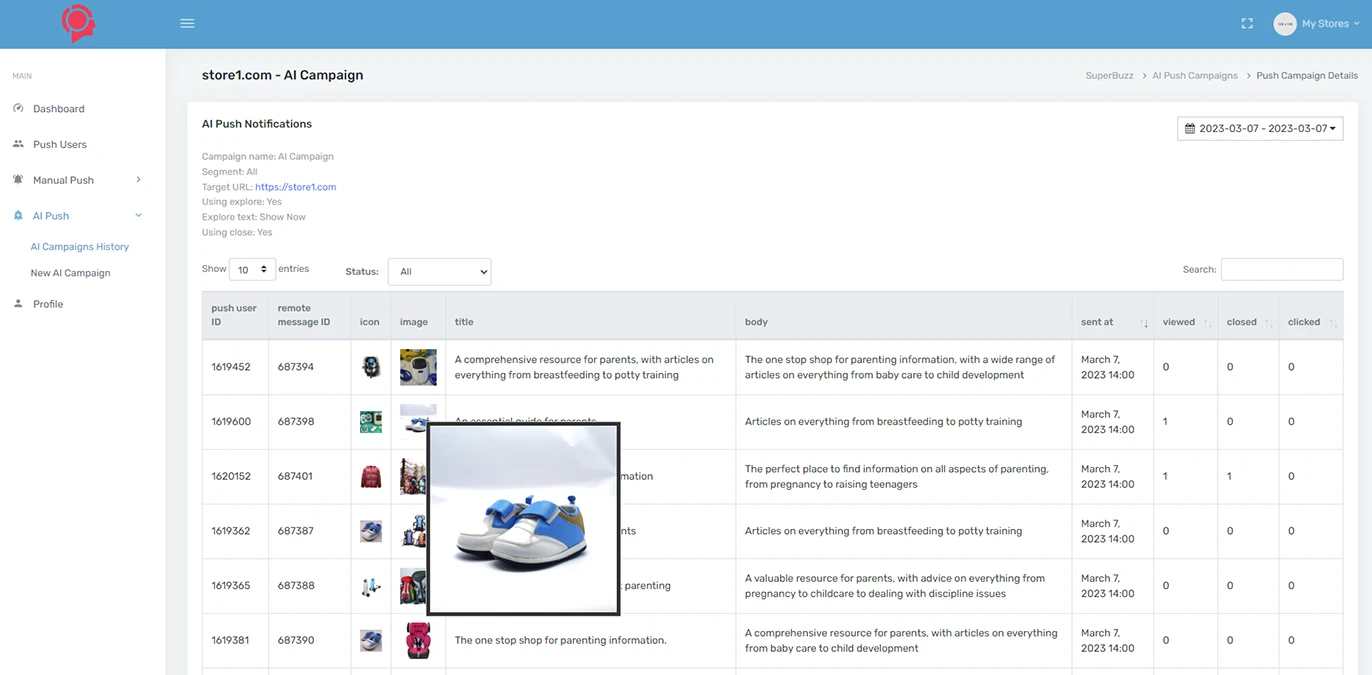
Task: Click the Manual Push bell icon
Action: coord(18,180)
